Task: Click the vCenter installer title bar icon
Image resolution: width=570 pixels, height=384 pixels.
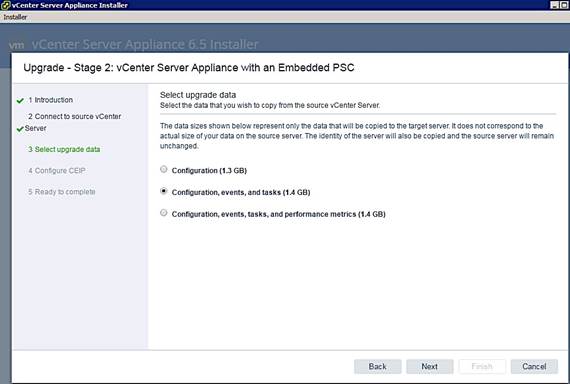Action: tap(5, 5)
